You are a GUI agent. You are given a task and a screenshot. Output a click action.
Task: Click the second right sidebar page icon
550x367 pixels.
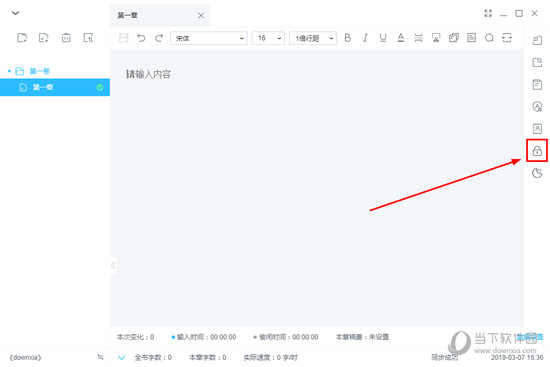[537, 62]
